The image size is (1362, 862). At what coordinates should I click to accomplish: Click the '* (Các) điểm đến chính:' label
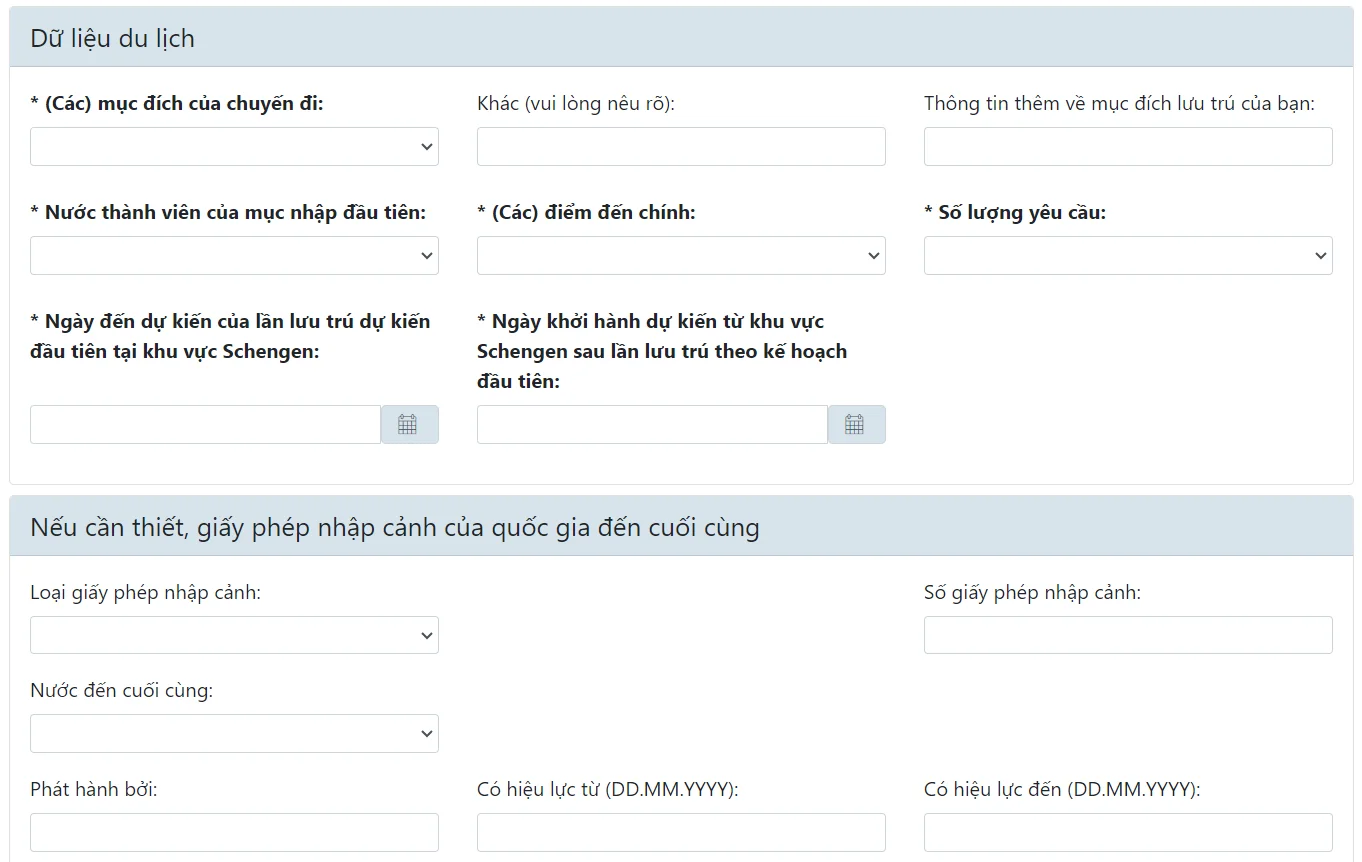pos(586,212)
